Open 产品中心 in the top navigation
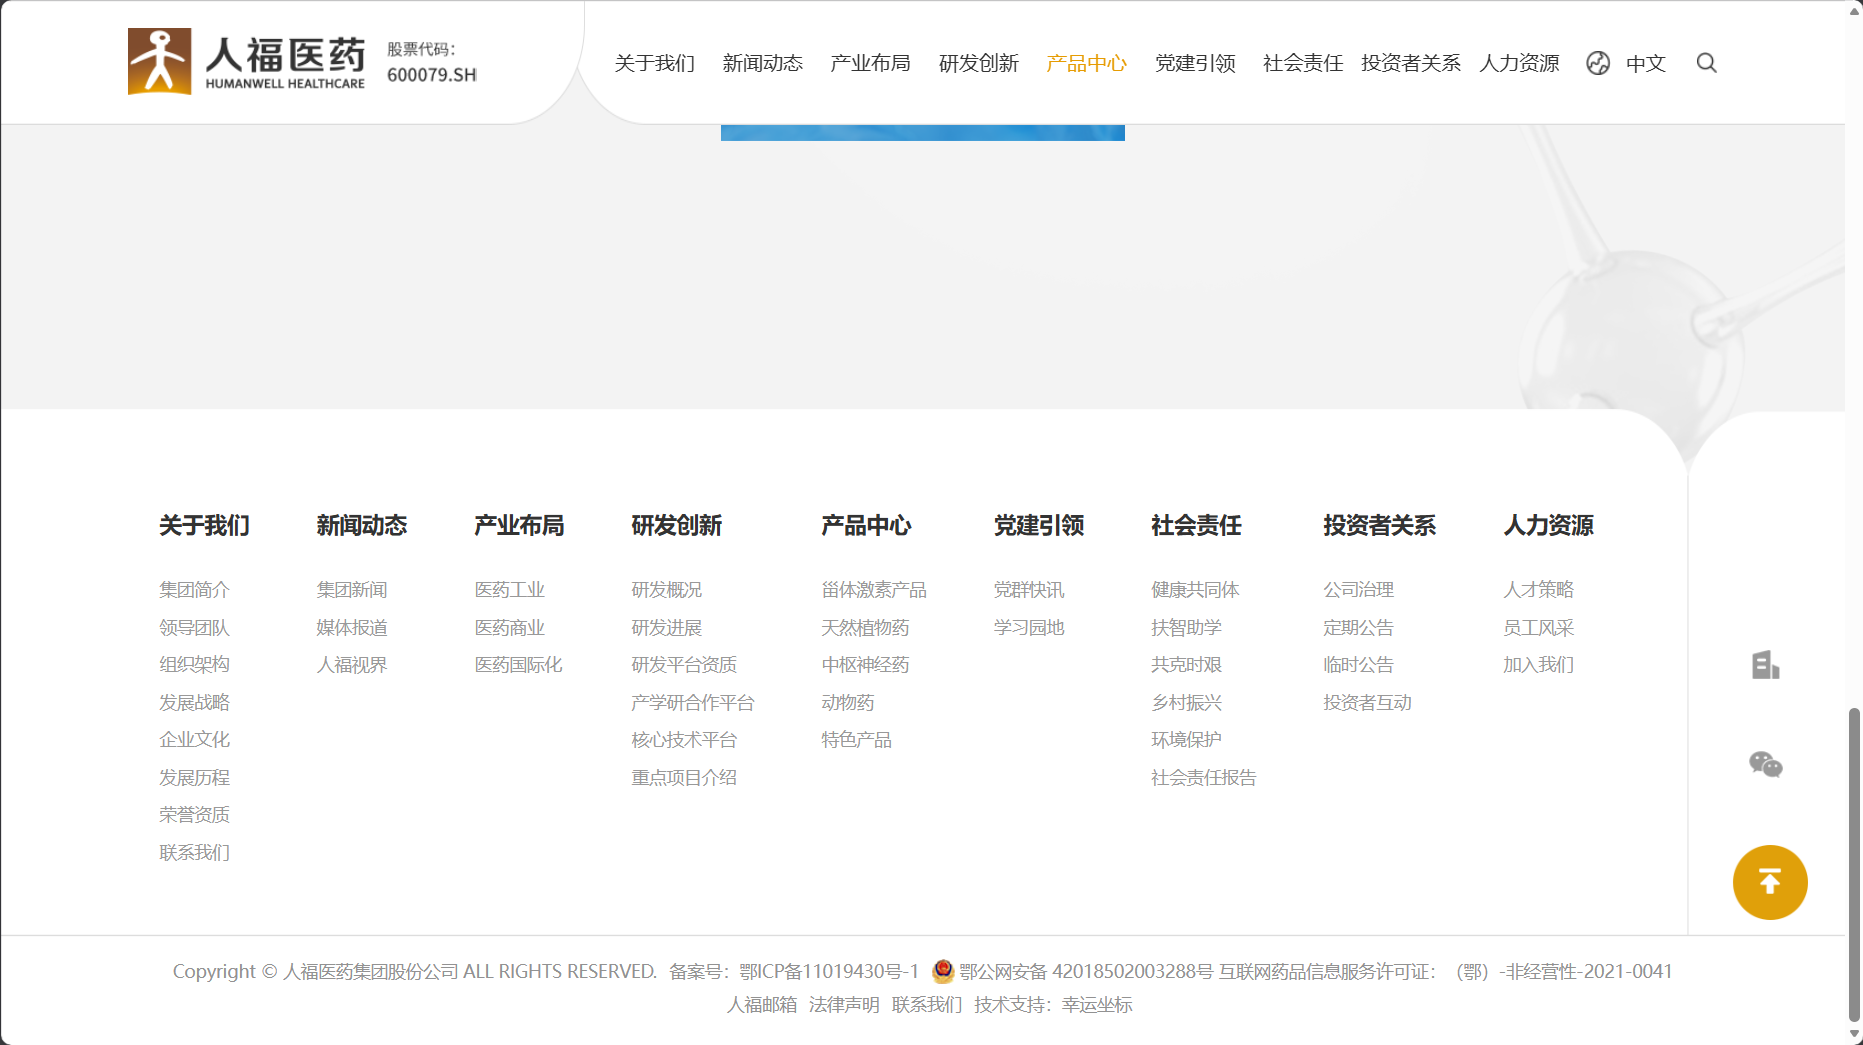Screen dimensions: 1863x1045 click(1086, 63)
